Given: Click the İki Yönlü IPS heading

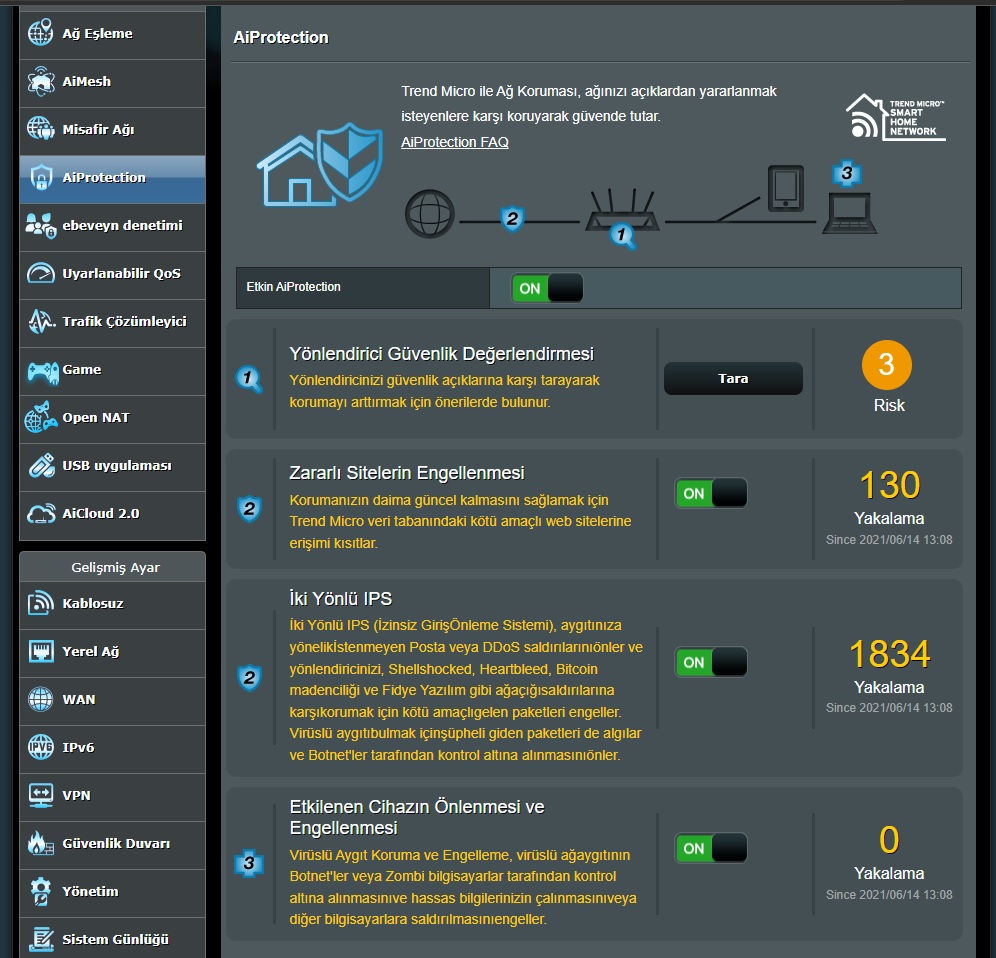Looking at the screenshot, I should click(x=340, y=598).
